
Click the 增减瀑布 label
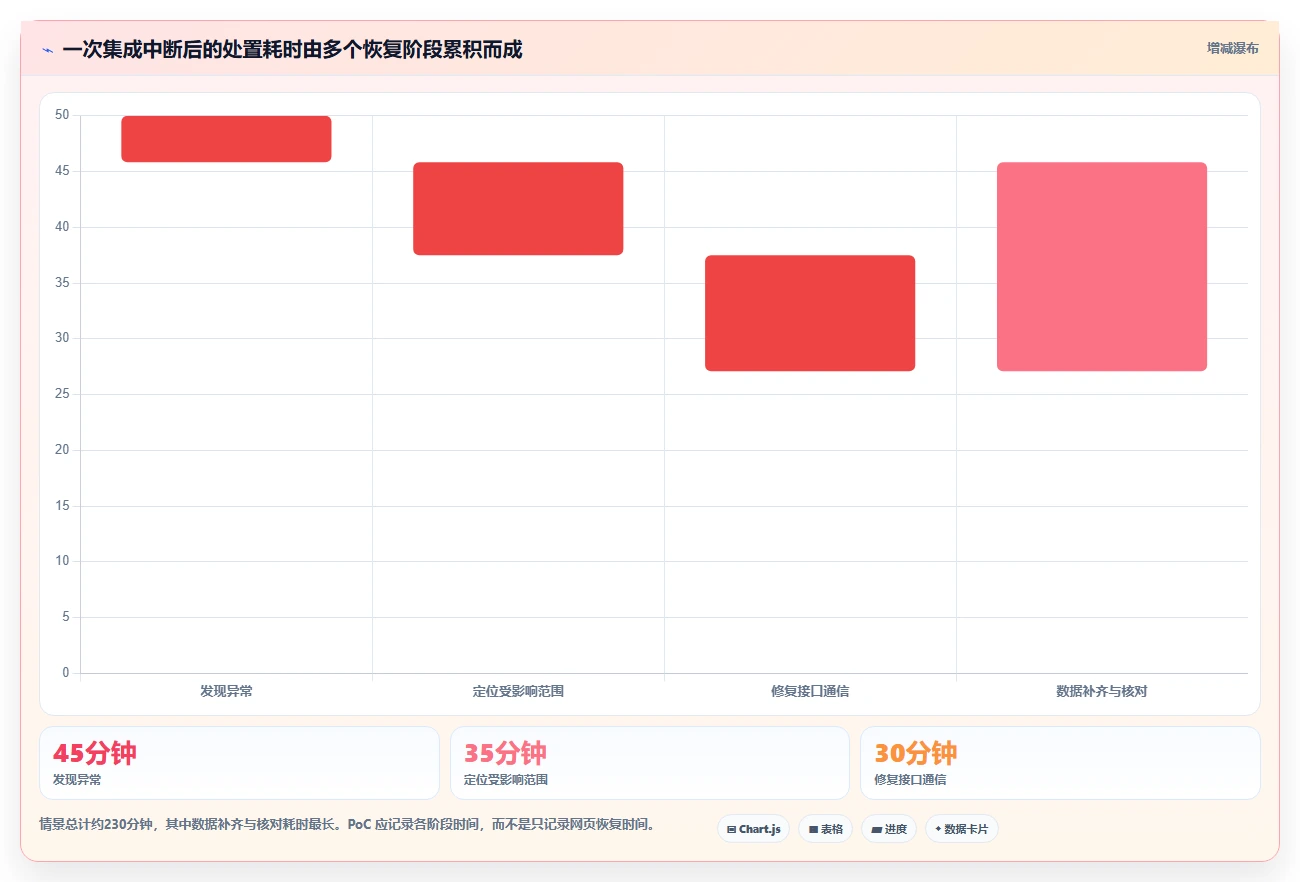coord(1232,48)
